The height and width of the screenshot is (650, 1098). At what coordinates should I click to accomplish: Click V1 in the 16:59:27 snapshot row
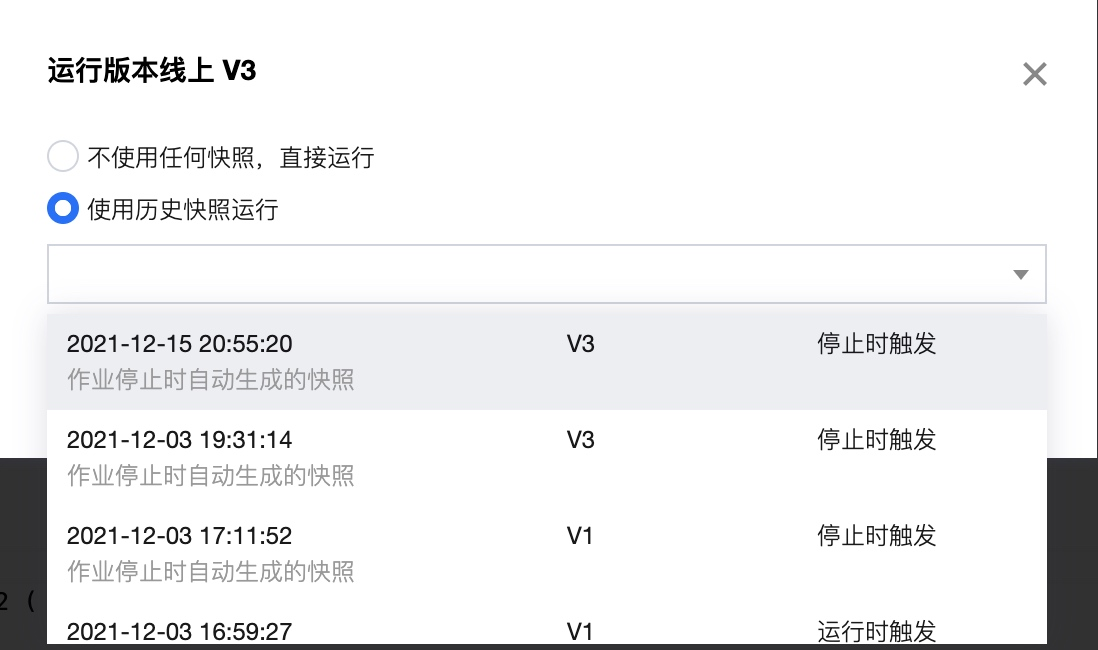pyautogui.click(x=580, y=631)
